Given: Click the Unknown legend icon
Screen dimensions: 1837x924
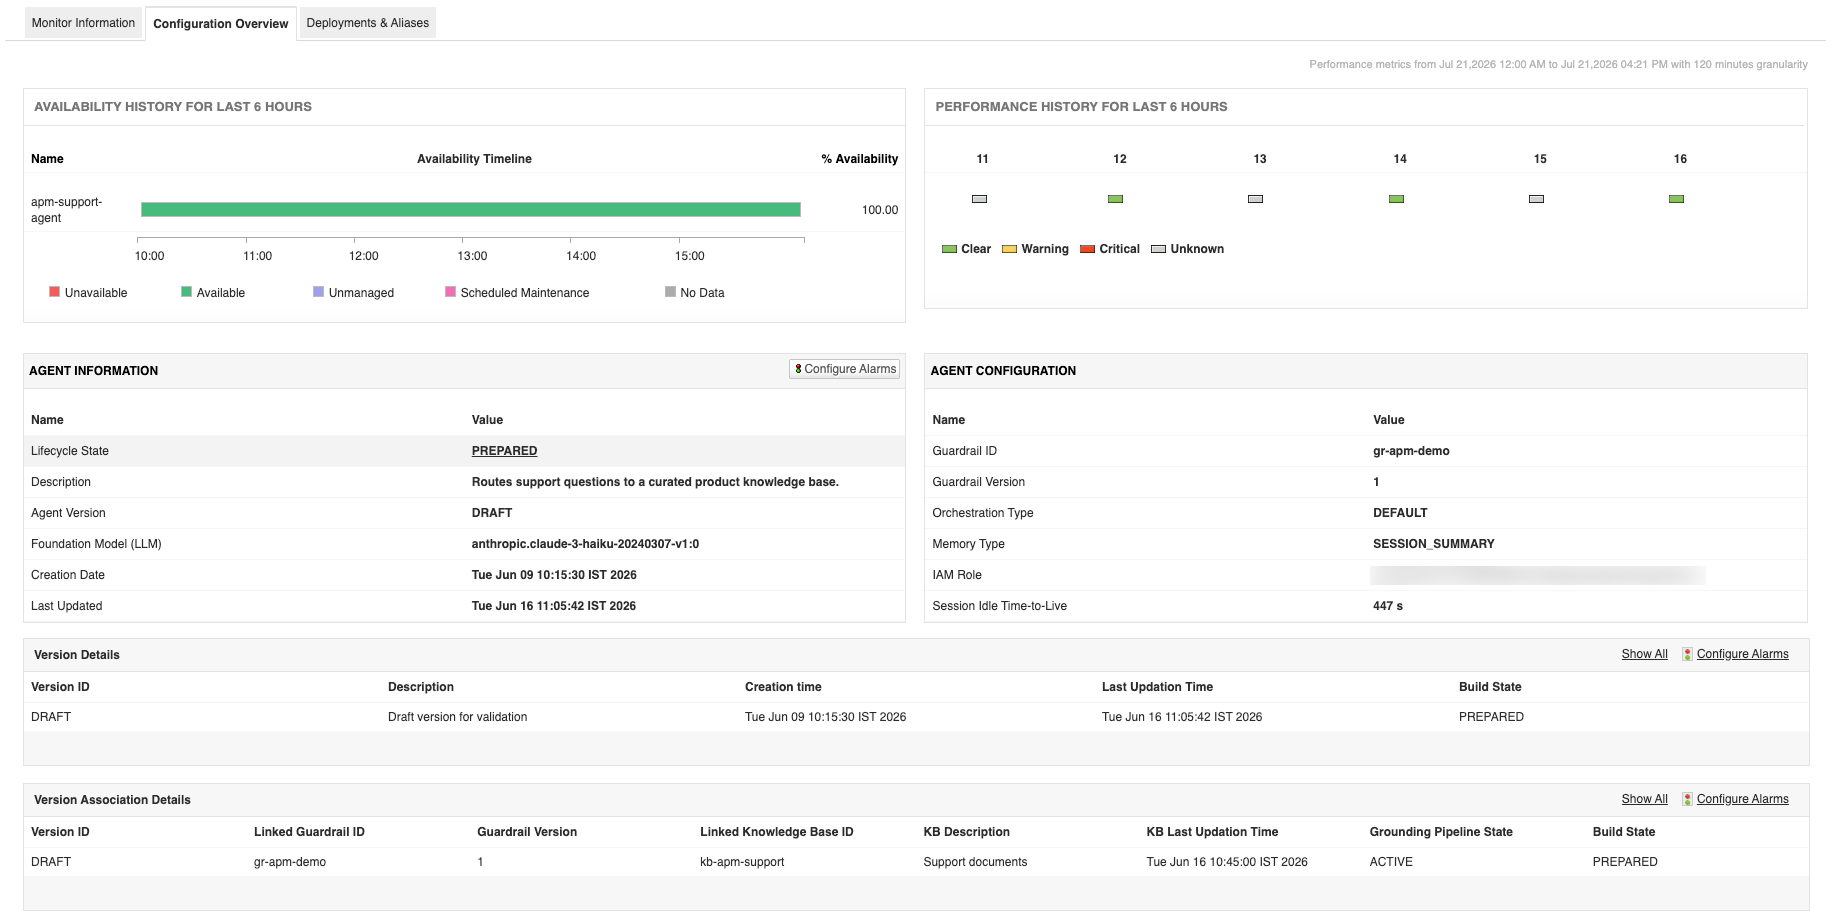Looking at the screenshot, I should click(x=1158, y=249).
